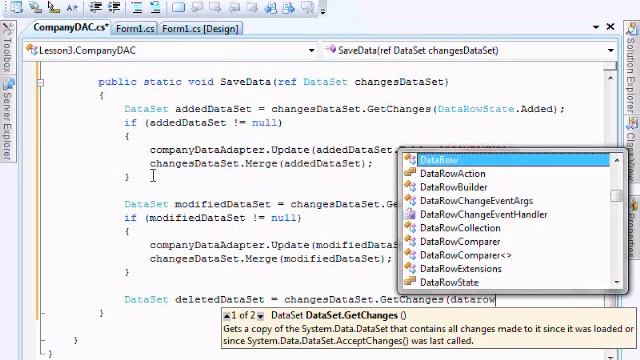Decrease line indent using toolbar icon
640x360 pixels.
pos(96,7)
